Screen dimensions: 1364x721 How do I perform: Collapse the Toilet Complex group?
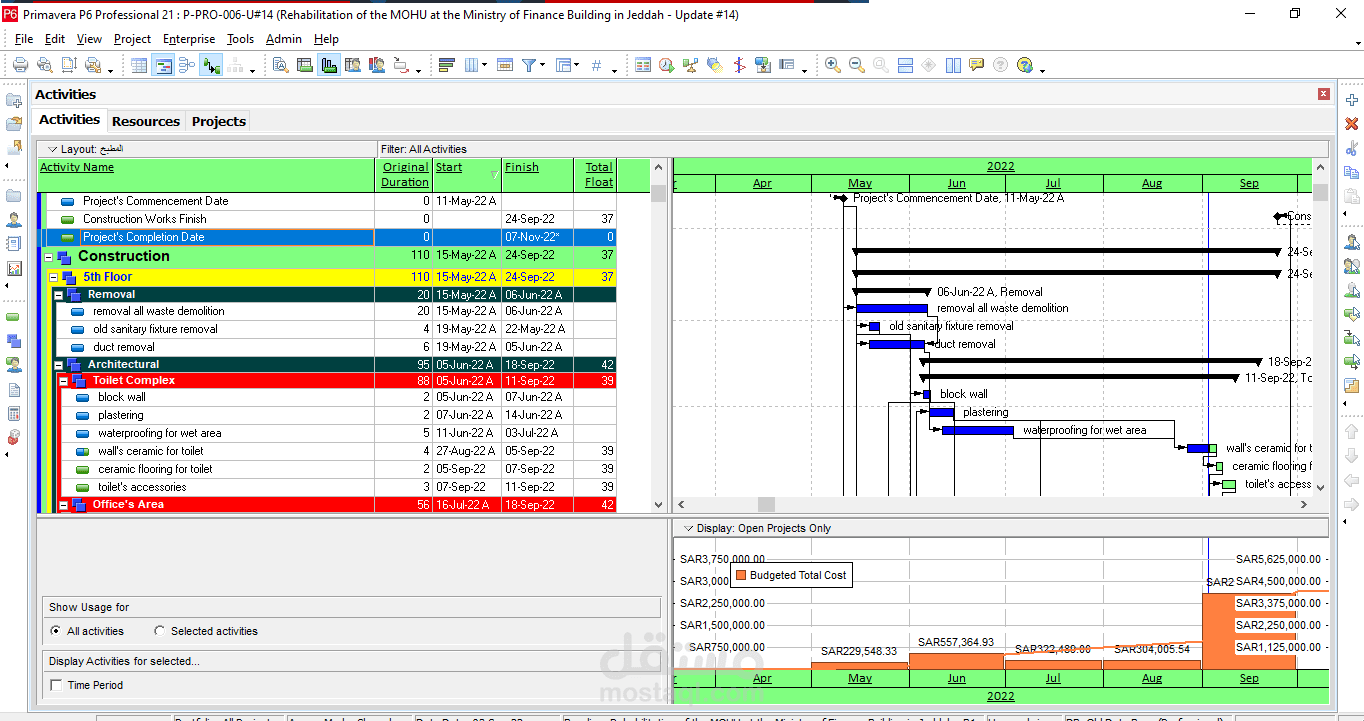pos(64,381)
